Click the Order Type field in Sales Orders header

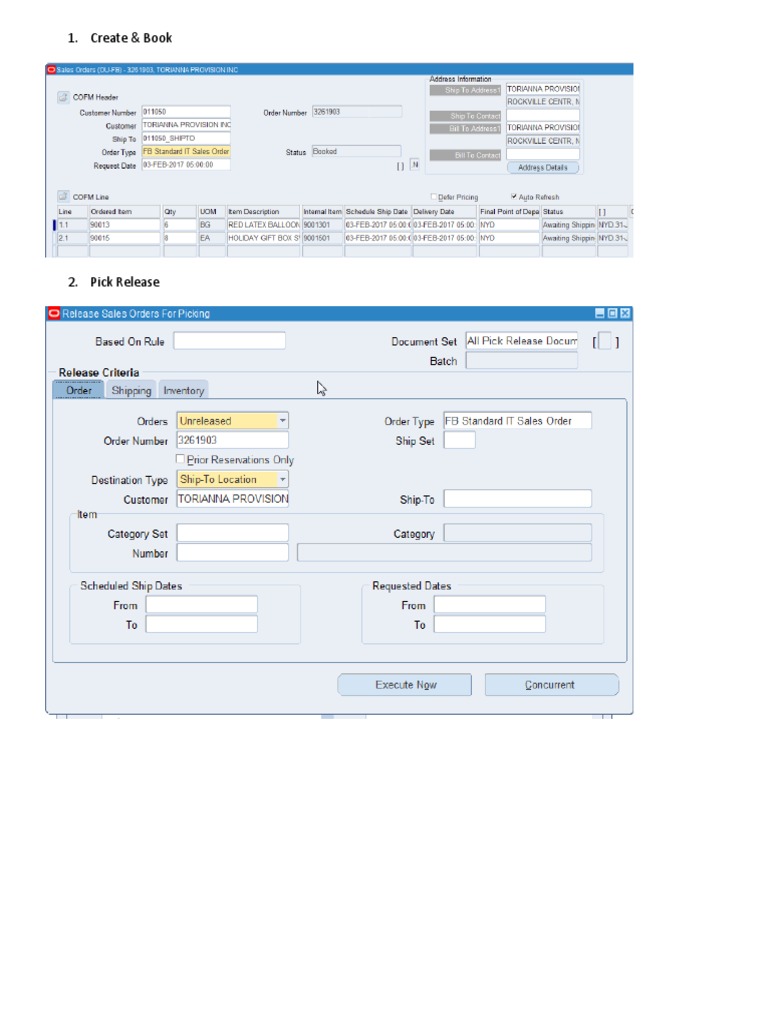pos(186,152)
